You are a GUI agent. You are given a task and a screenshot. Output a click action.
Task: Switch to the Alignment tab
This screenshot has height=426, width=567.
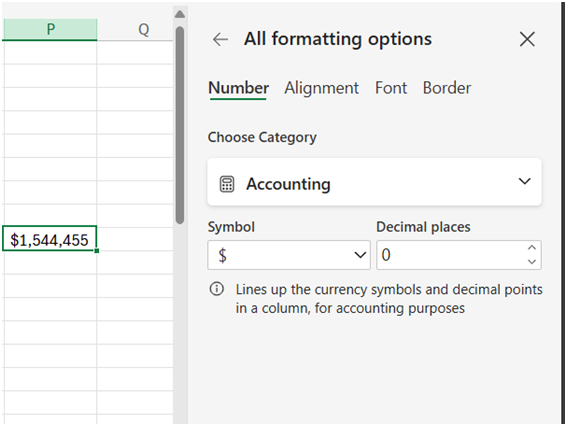[321, 88]
